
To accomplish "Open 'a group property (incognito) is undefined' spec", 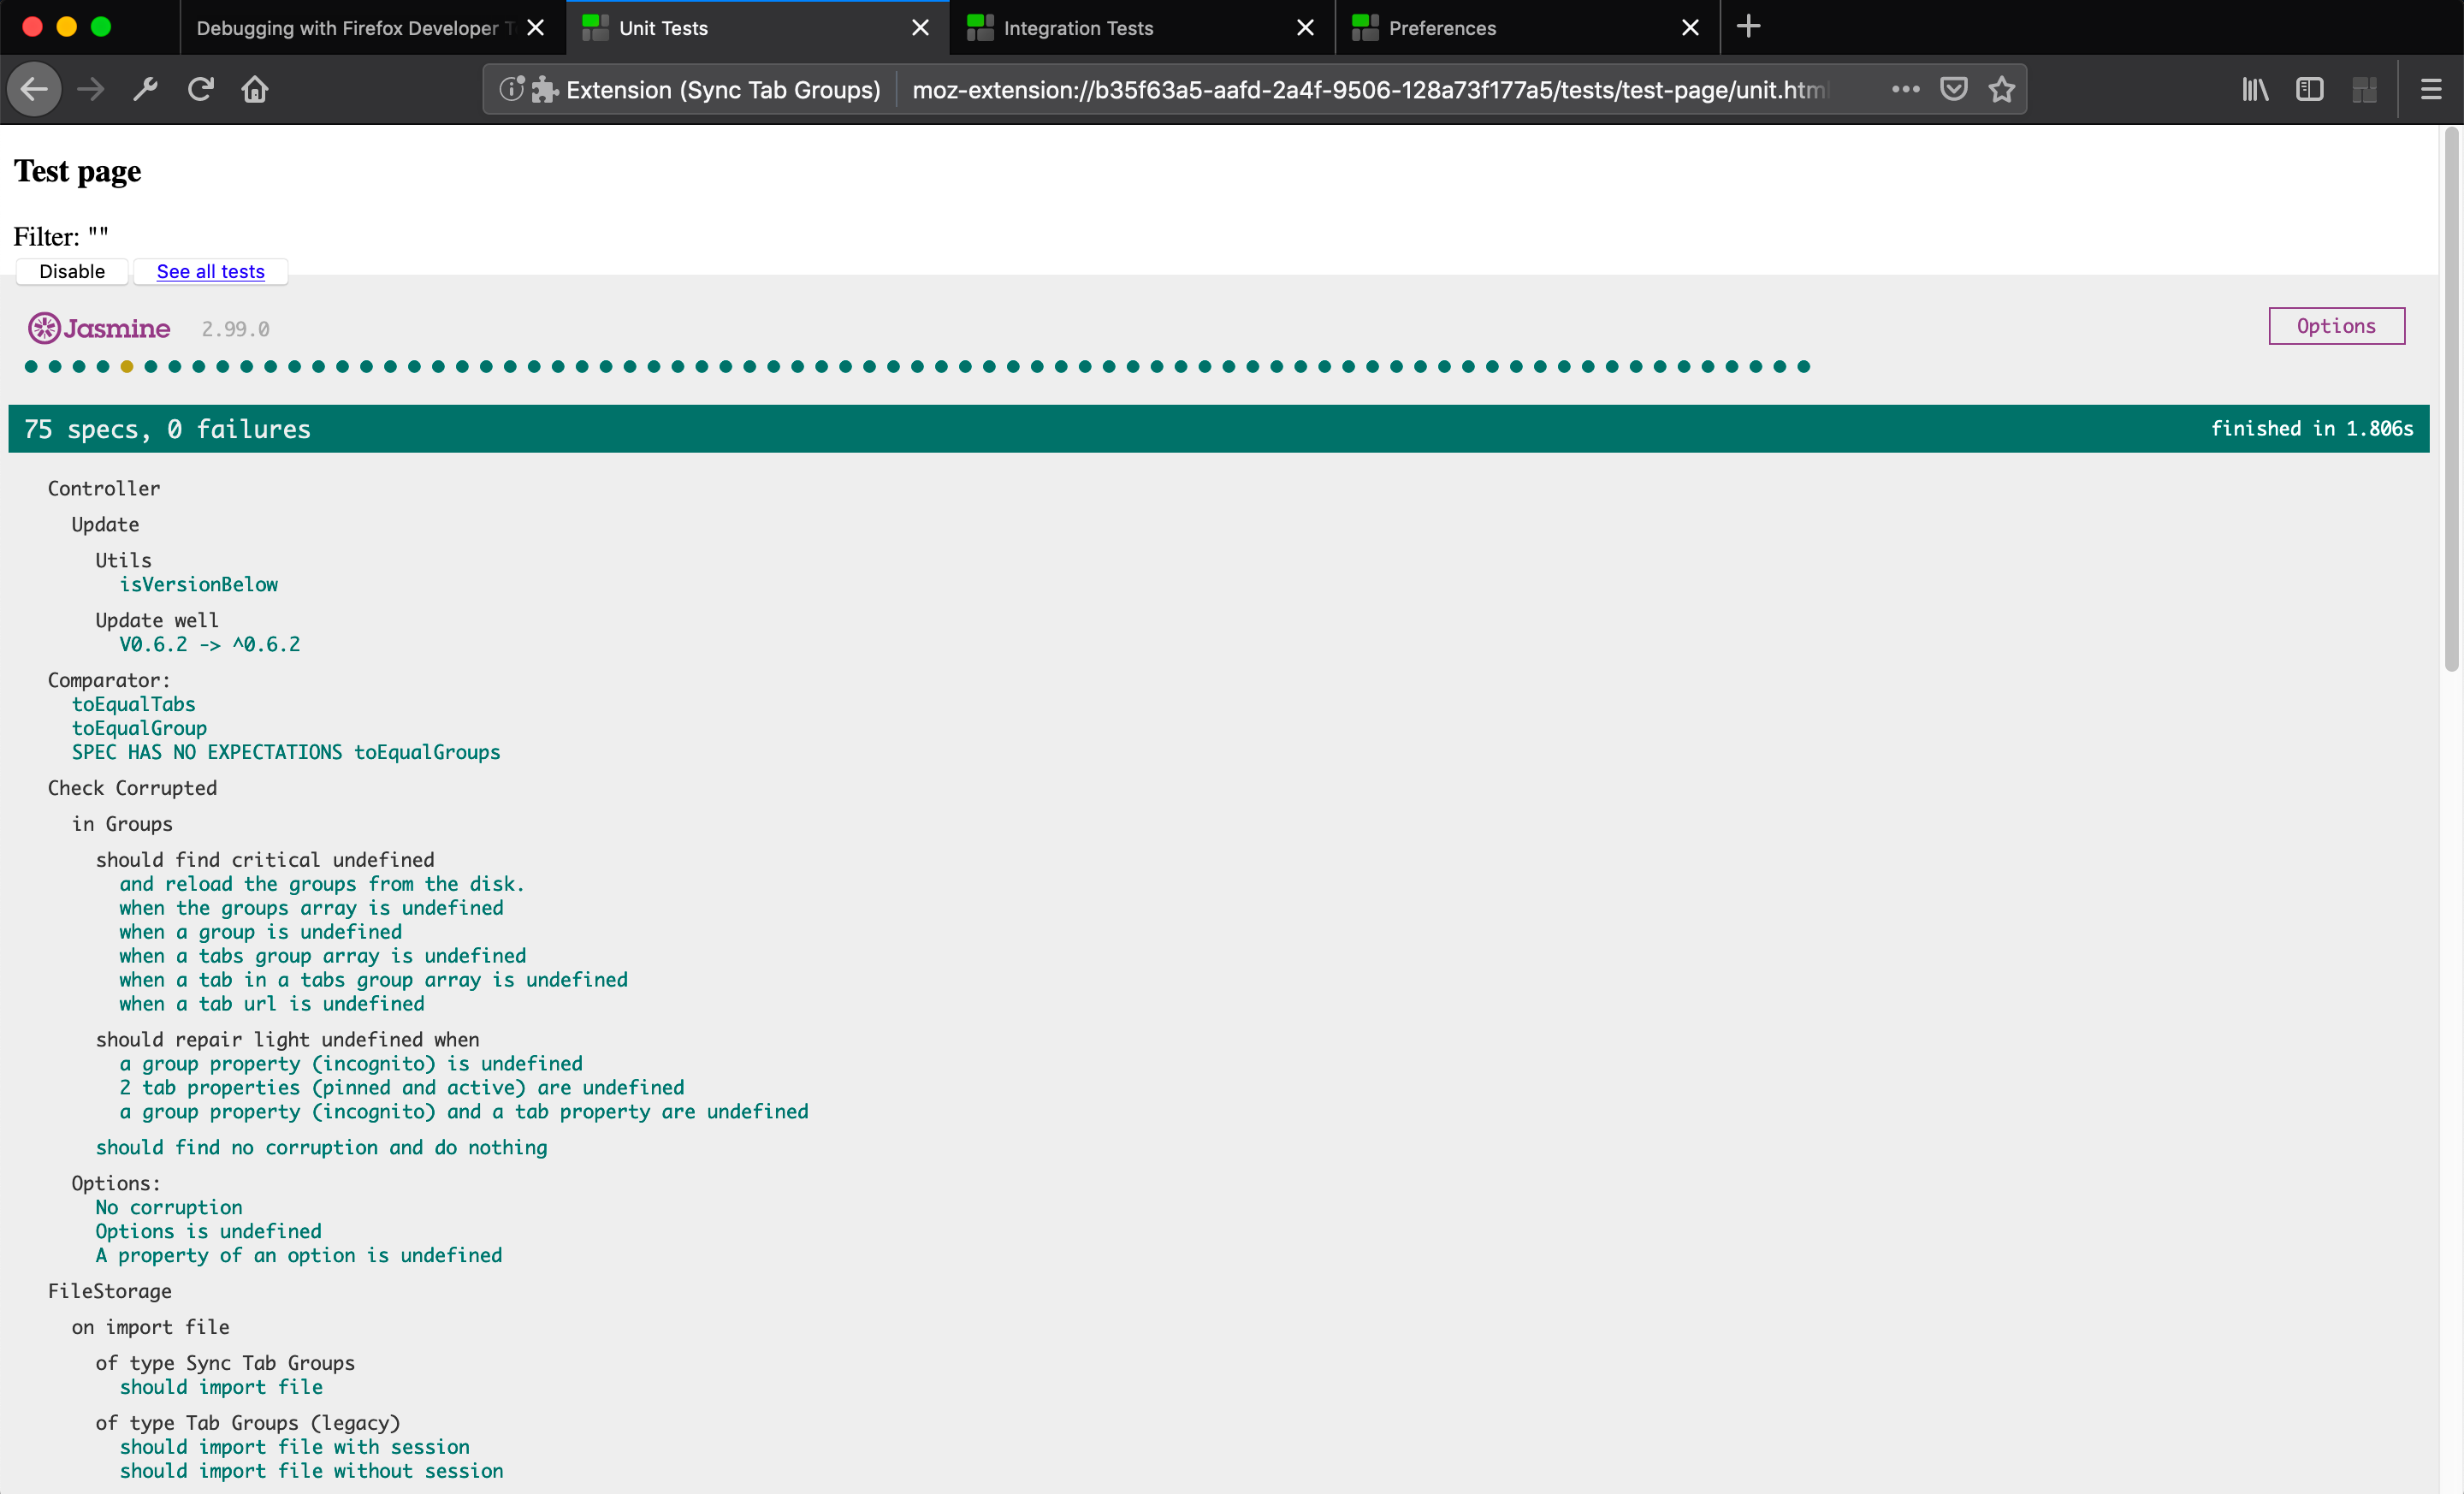I will (351, 1065).
